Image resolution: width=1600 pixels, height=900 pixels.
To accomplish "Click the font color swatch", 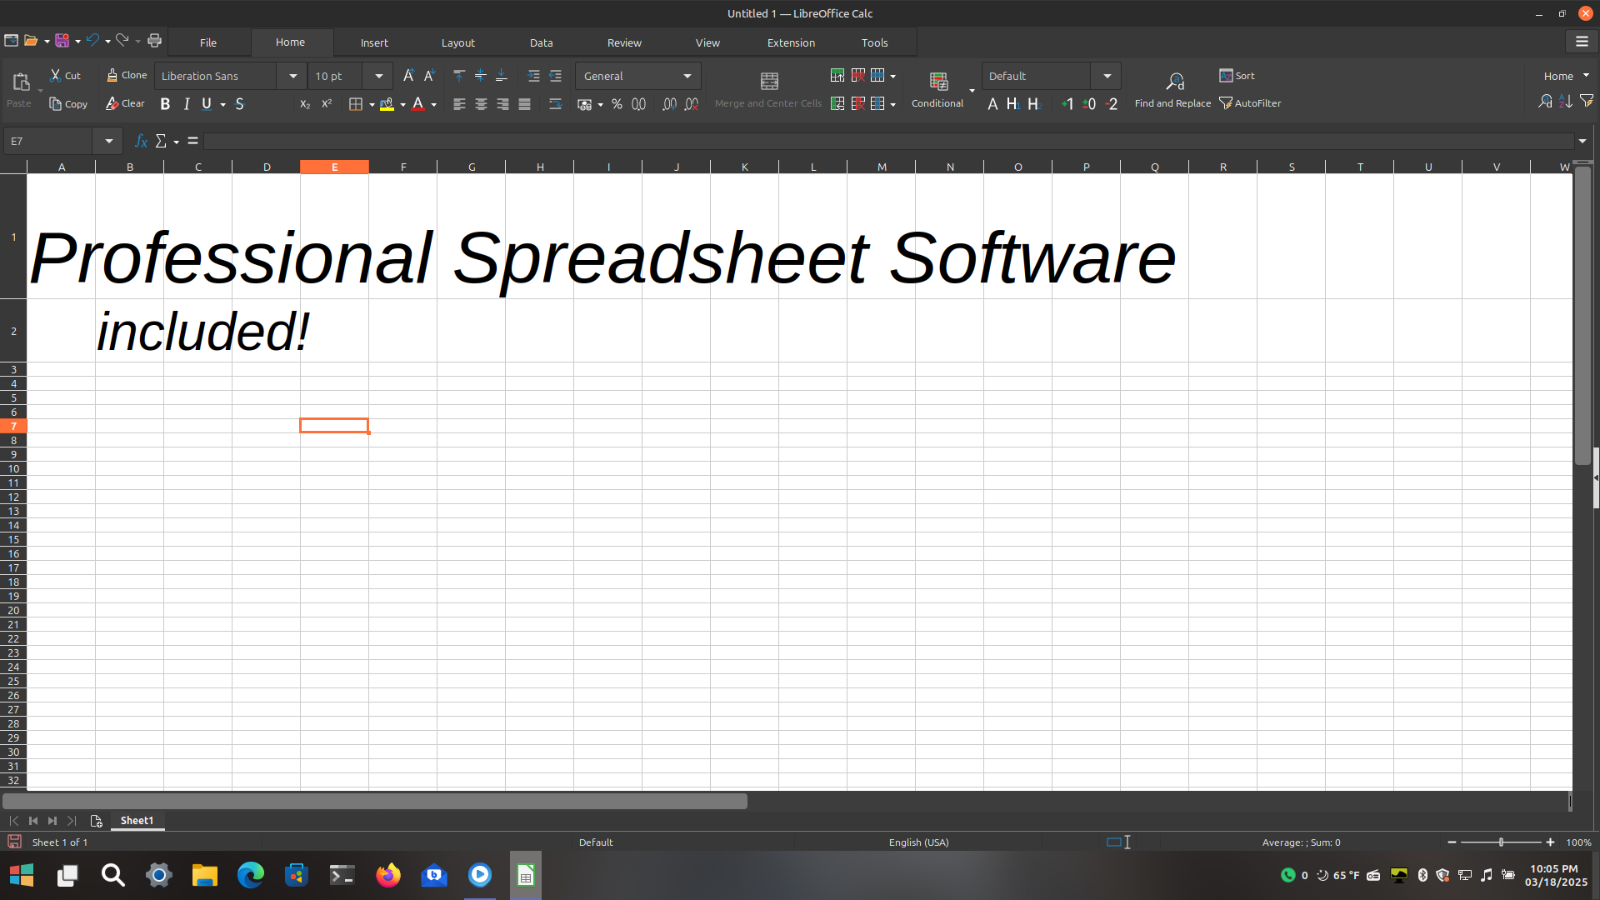I will (418, 104).
